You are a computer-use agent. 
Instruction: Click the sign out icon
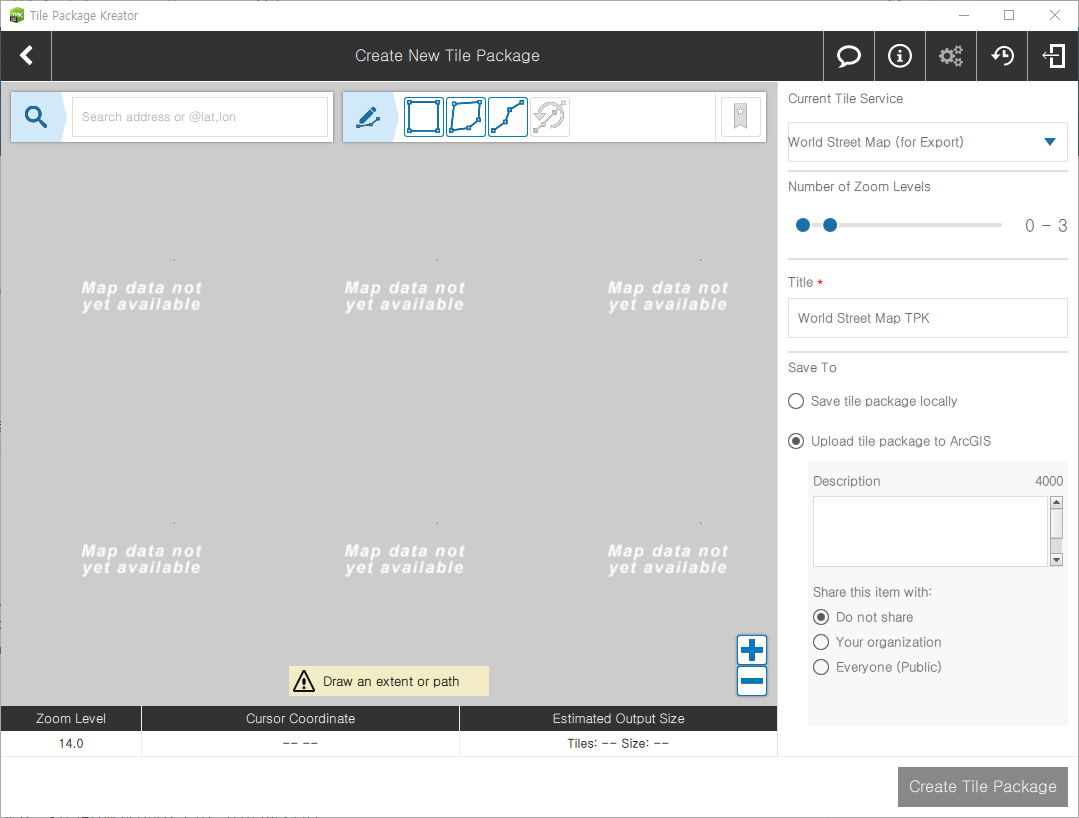[1054, 56]
